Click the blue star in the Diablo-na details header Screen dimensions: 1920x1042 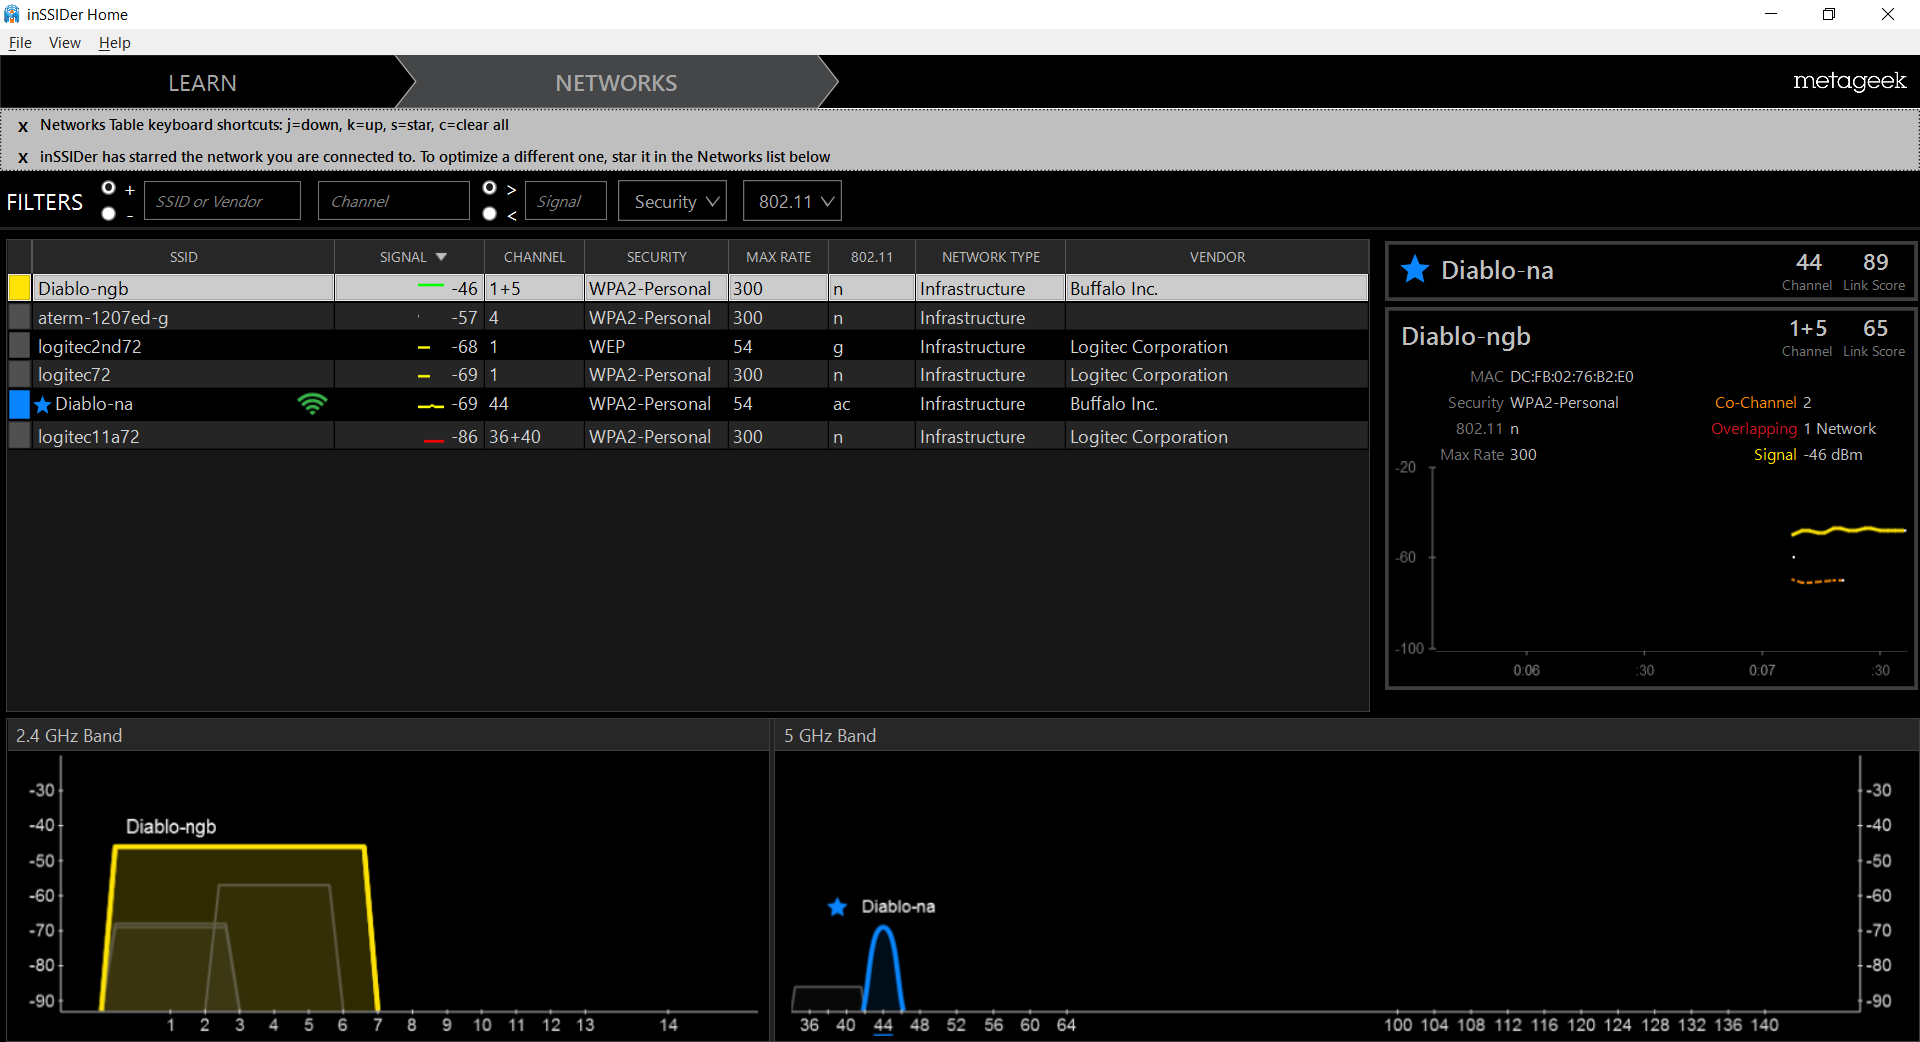click(x=1415, y=270)
